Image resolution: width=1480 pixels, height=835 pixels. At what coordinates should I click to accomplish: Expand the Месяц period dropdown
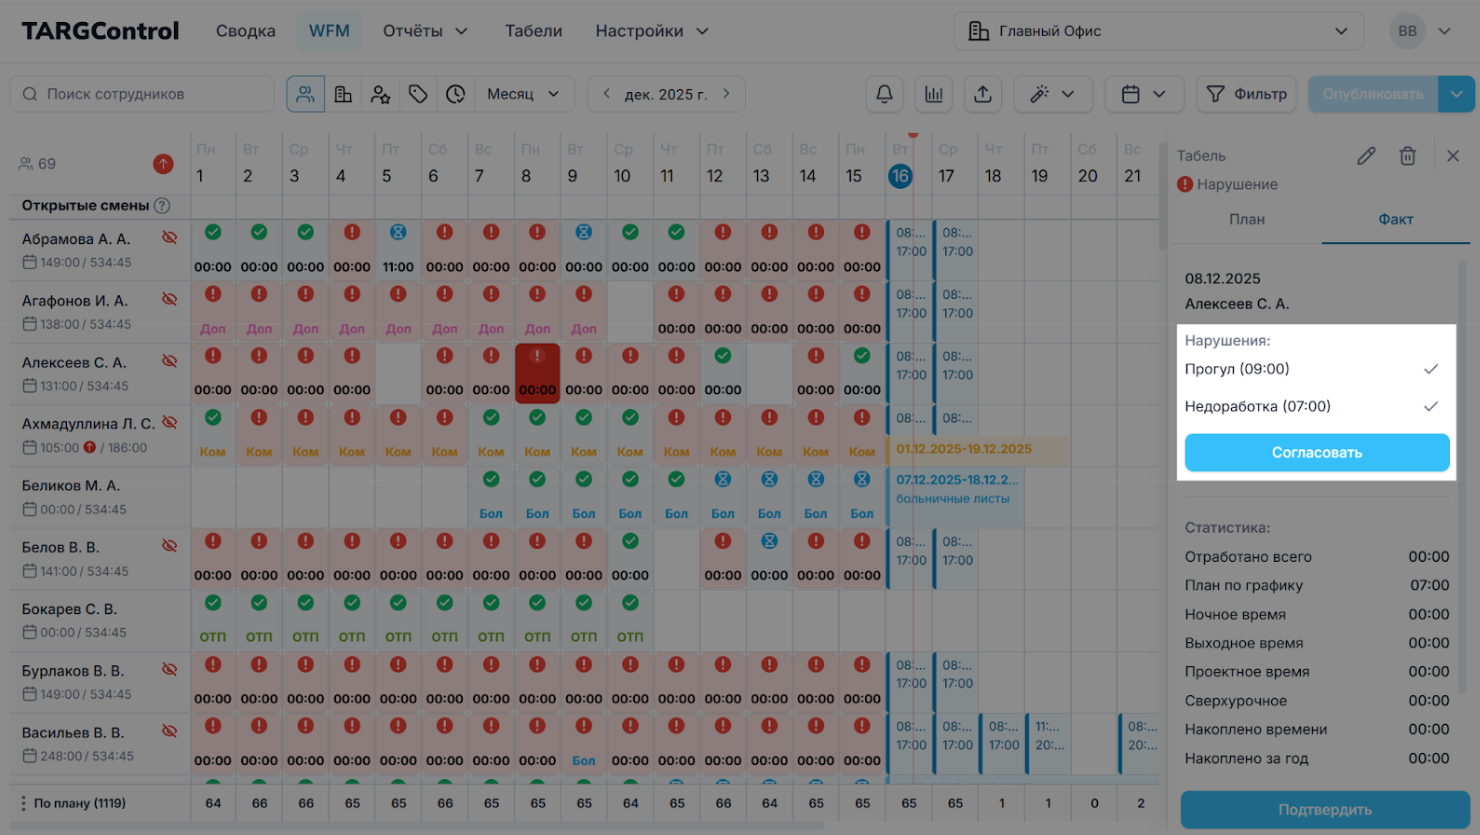point(523,94)
